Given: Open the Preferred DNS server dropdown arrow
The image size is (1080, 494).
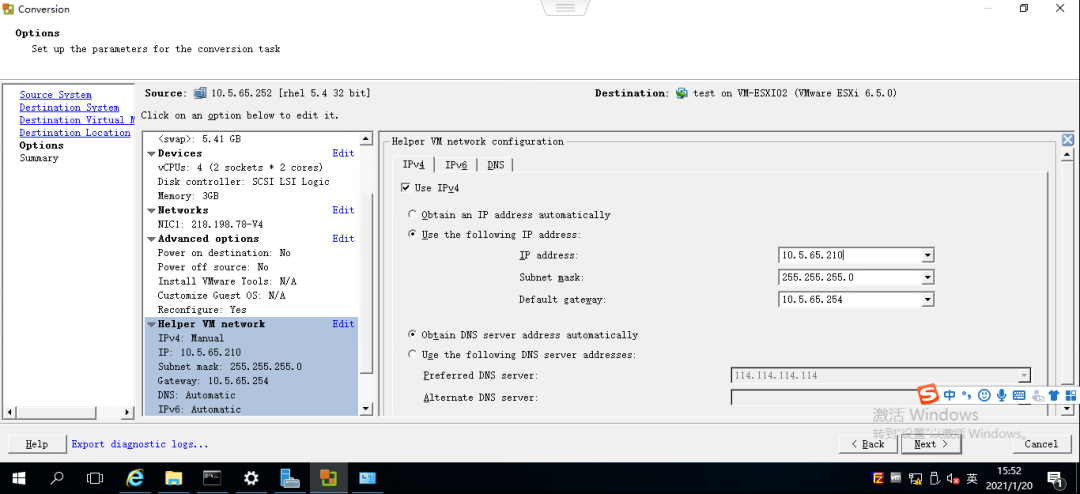Looking at the screenshot, I should (1024, 375).
